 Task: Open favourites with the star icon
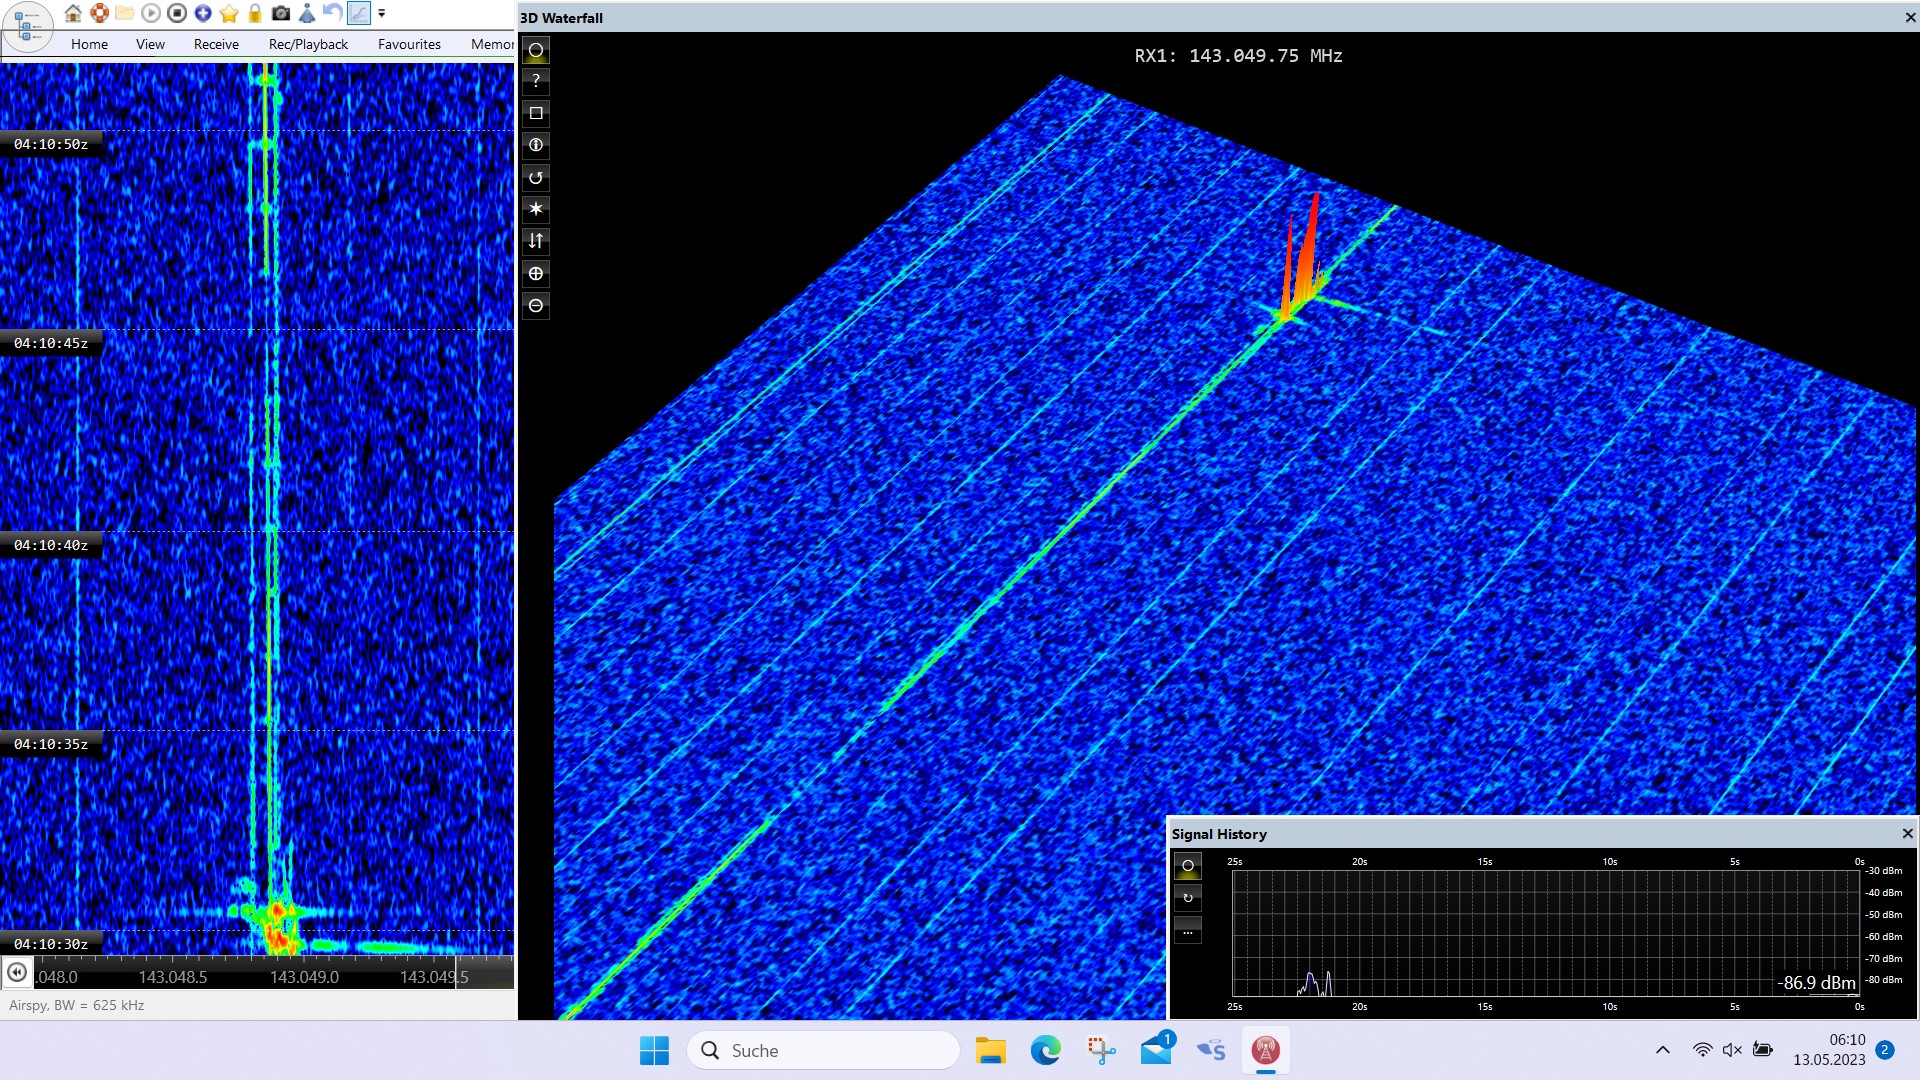click(229, 13)
